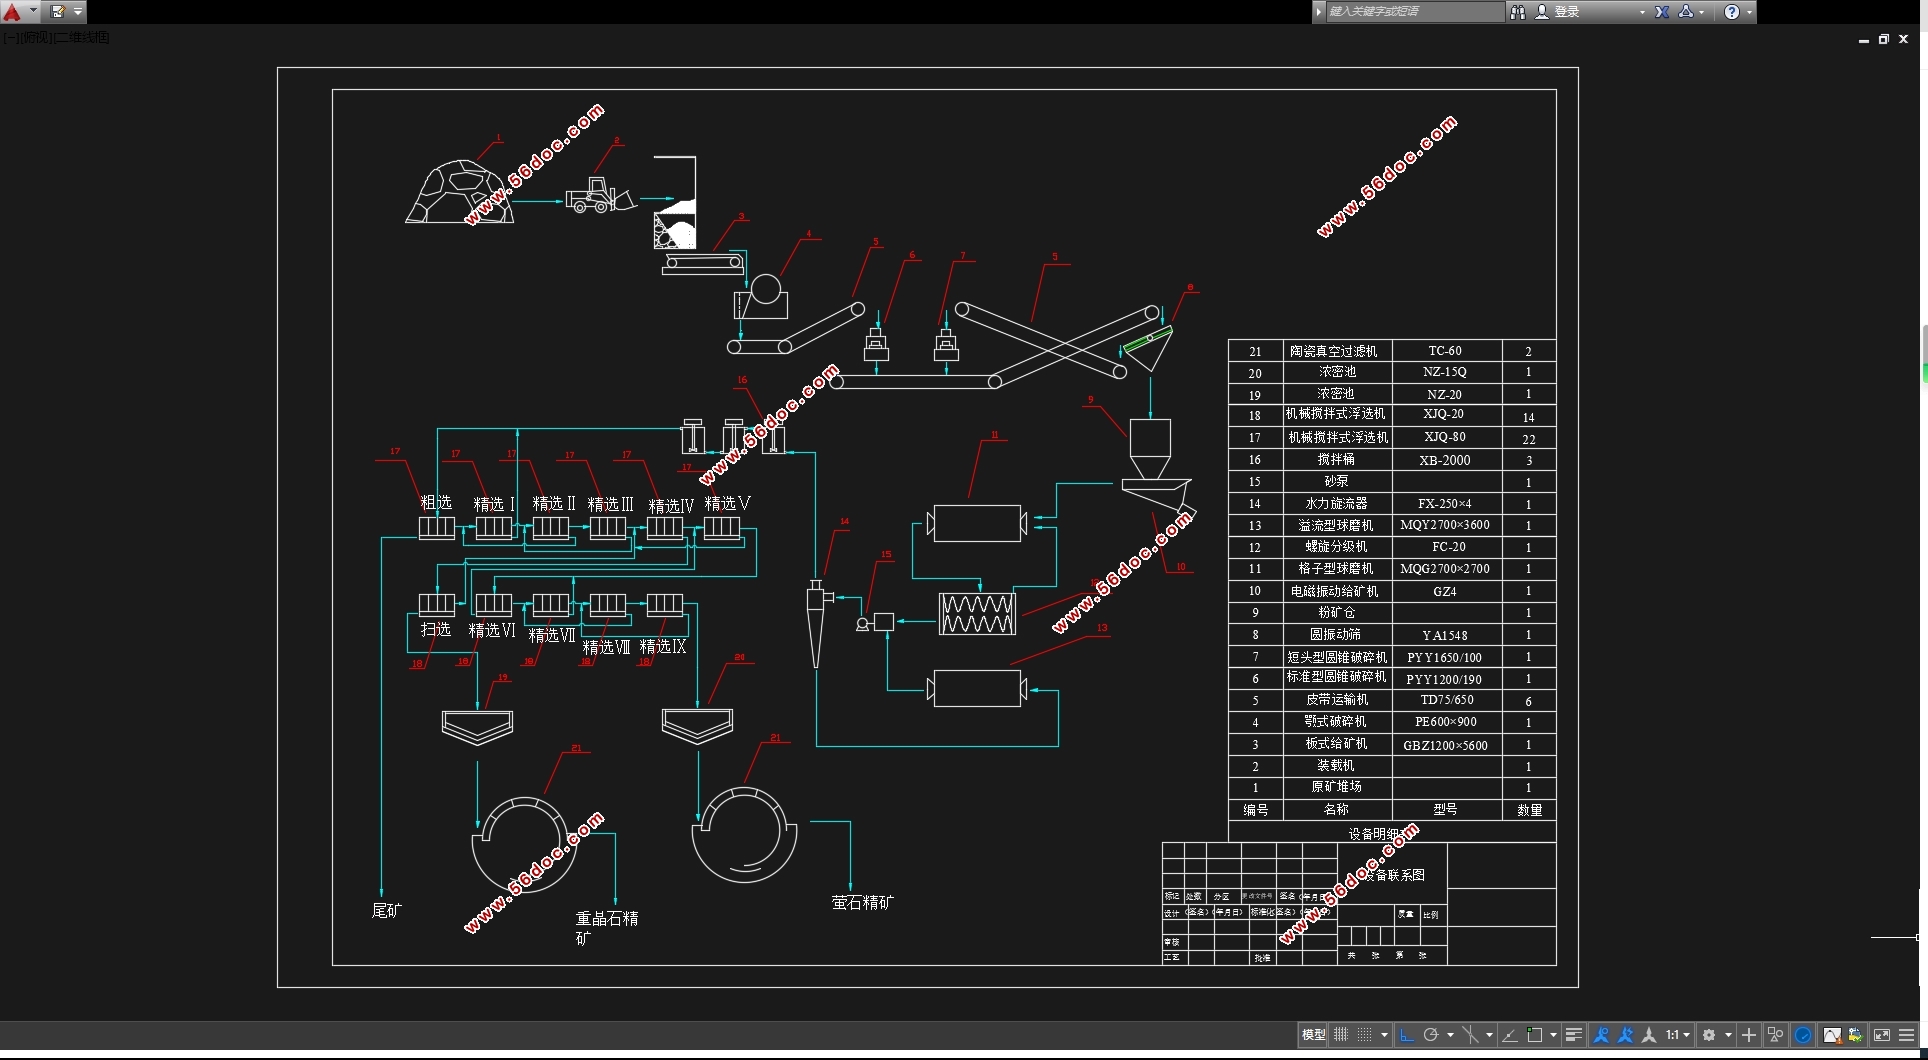The height and width of the screenshot is (1060, 1928).
Task: Open the customize quick access toolbar dropdown
Action: [x=78, y=12]
